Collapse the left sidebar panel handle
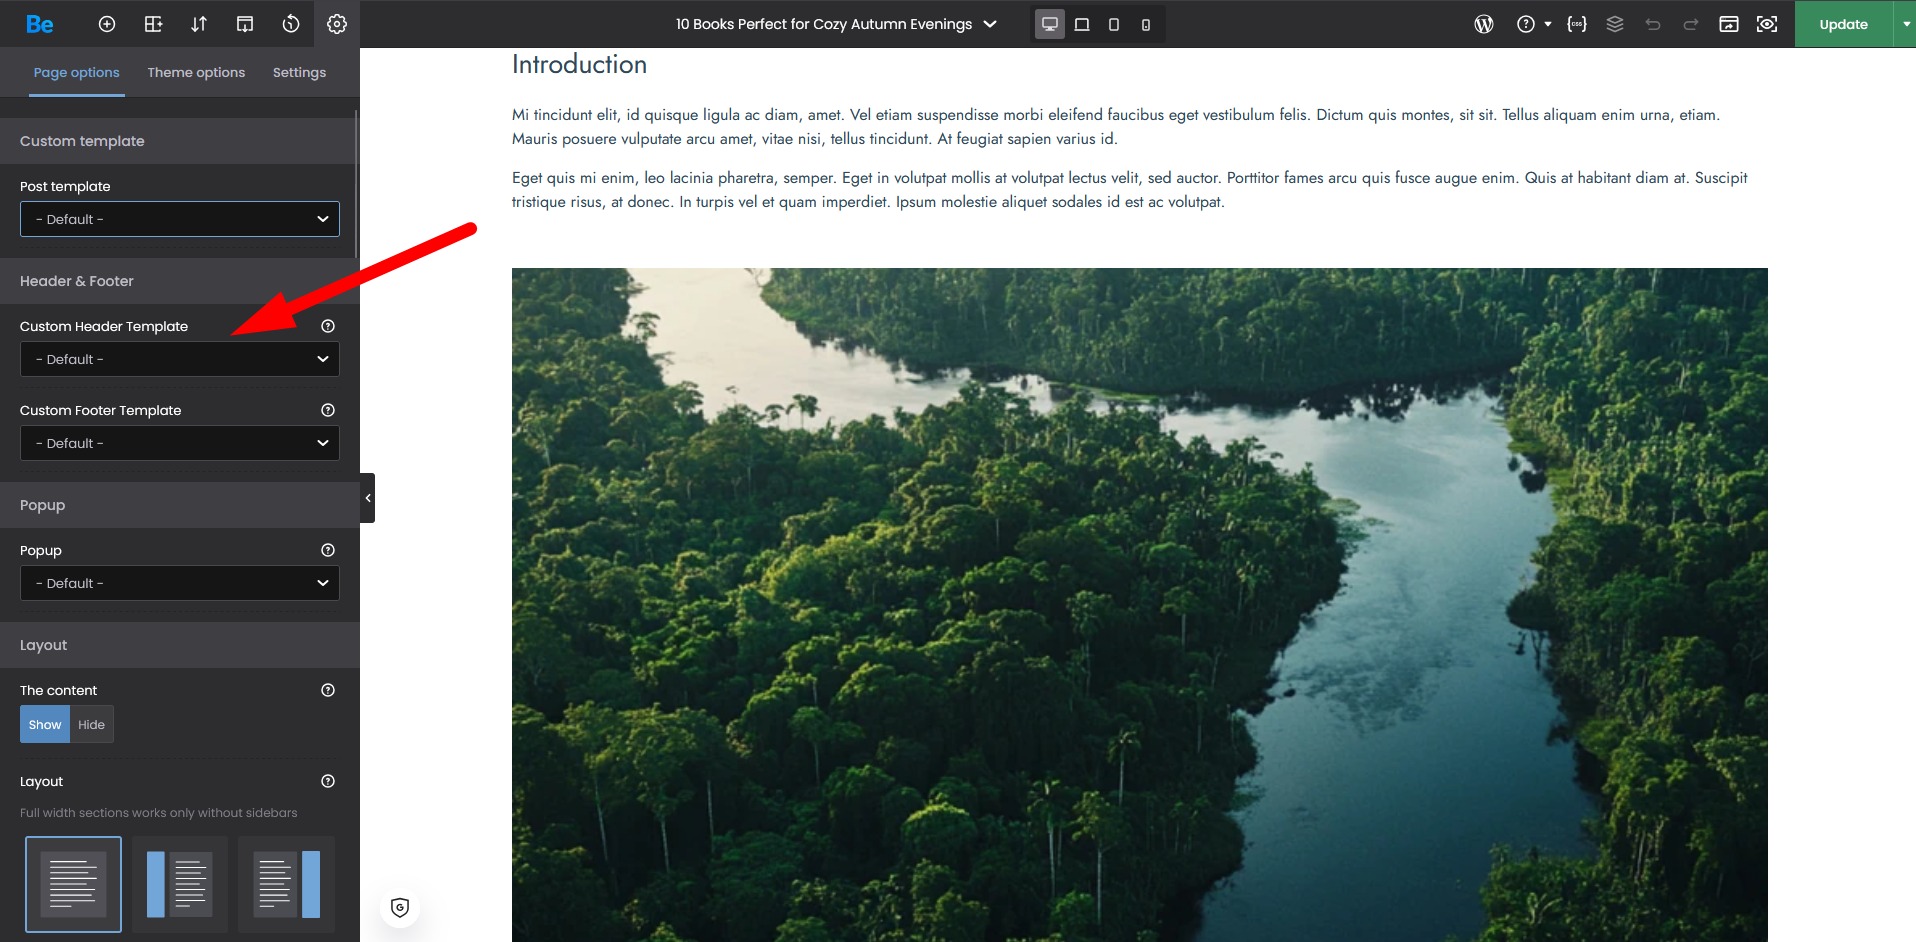This screenshot has width=1916, height=942. pyautogui.click(x=368, y=498)
